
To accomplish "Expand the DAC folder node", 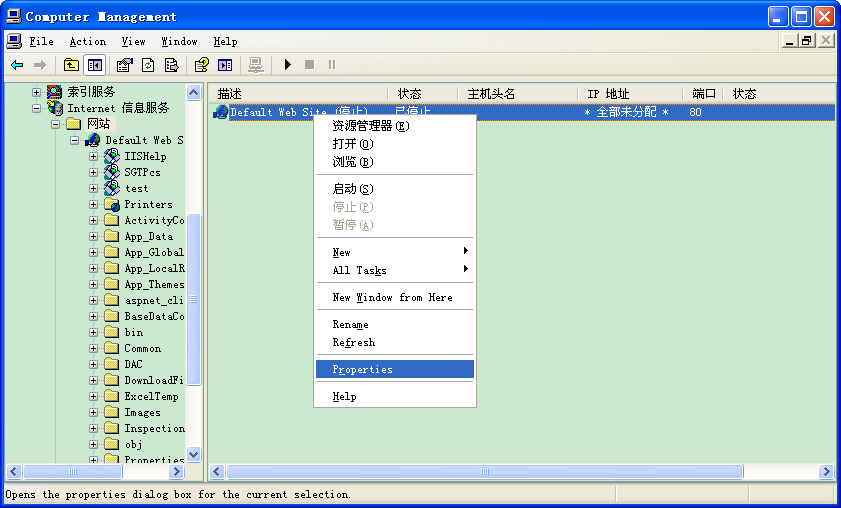I will tap(94, 365).
